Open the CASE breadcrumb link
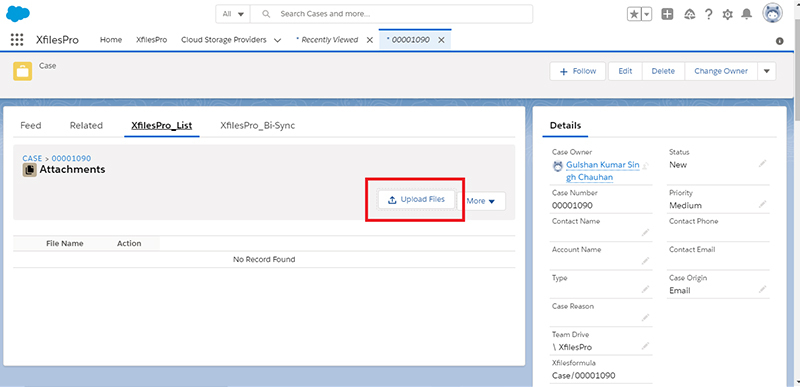This screenshot has height=387, width=800. pyautogui.click(x=32, y=159)
